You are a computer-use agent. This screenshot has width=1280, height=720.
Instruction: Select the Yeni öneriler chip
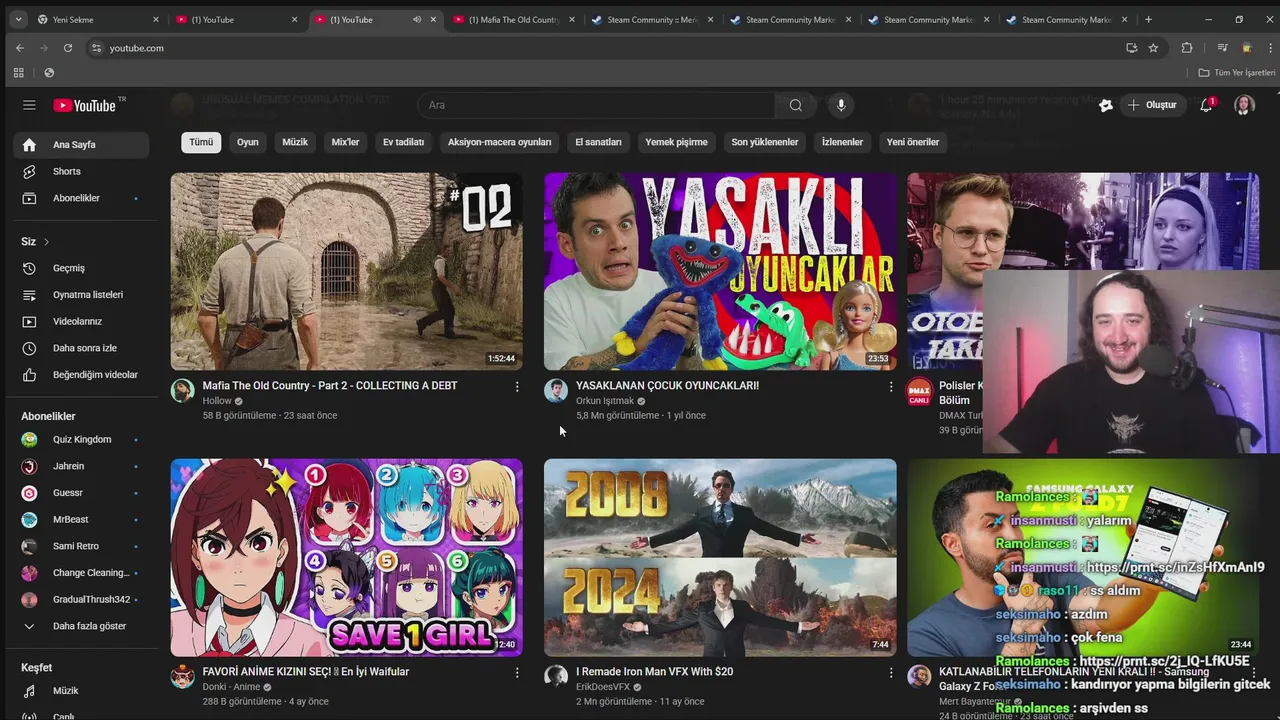[913, 142]
